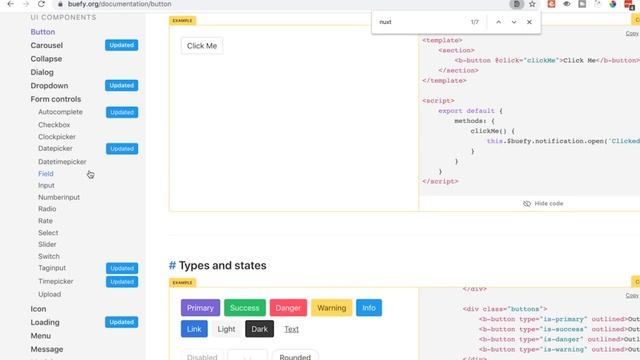This screenshot has height=360, width=640.
Task: Open the eye extension icon
Action: click(567, 4)
